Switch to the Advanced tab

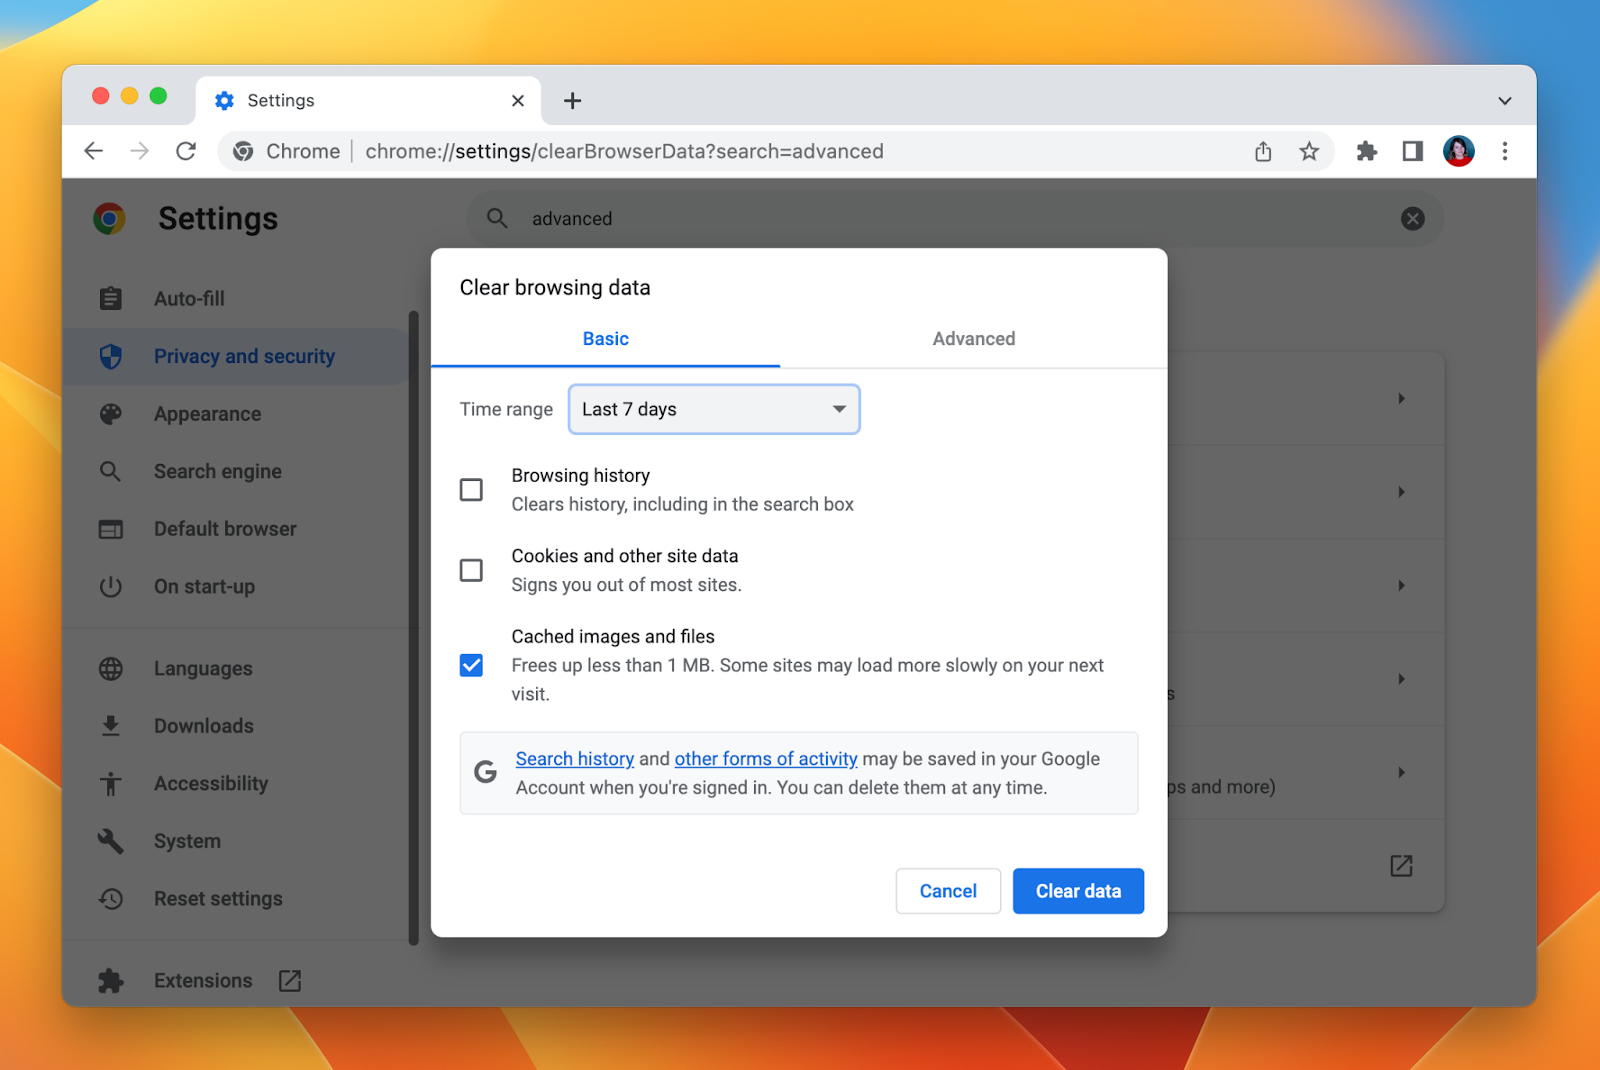(x=973, y=339)
